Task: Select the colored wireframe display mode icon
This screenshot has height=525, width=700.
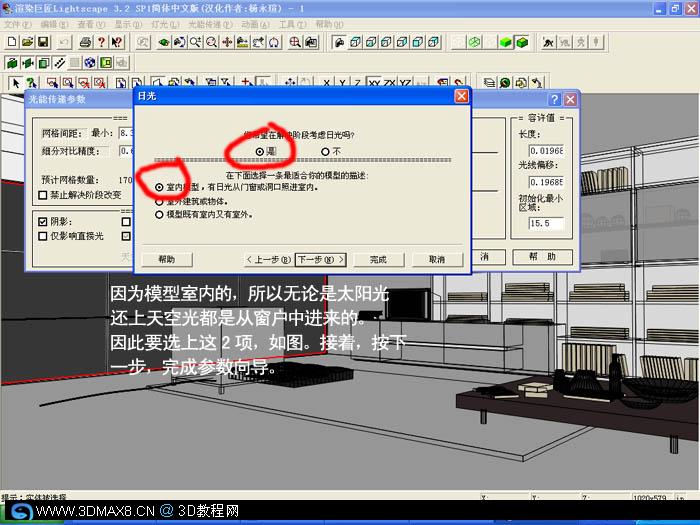Action: point(475,42)
